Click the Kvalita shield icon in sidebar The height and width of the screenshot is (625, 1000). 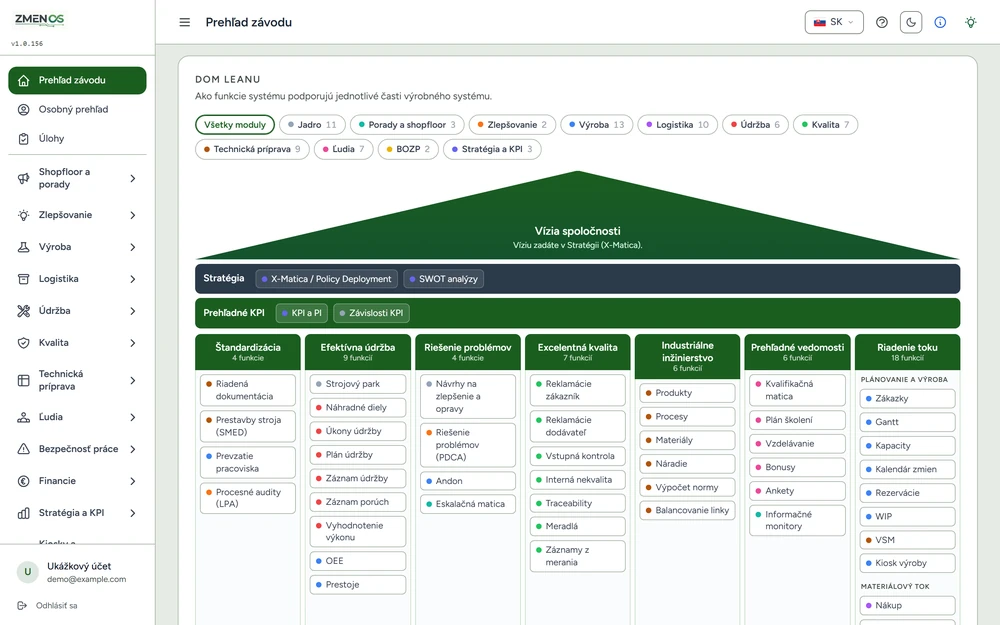(x=24, y=343)
